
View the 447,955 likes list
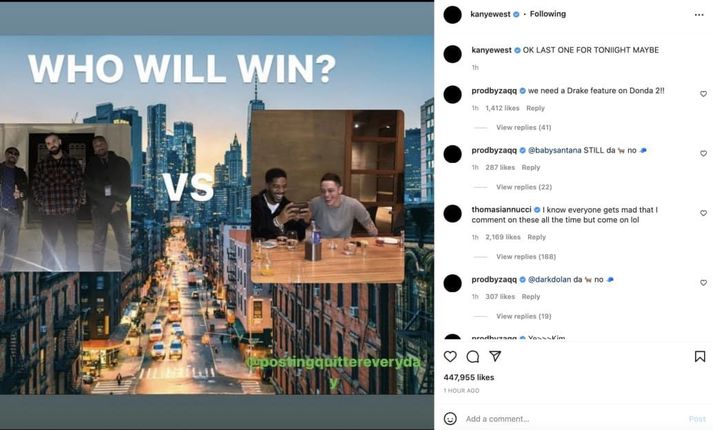tap(468, 377)
